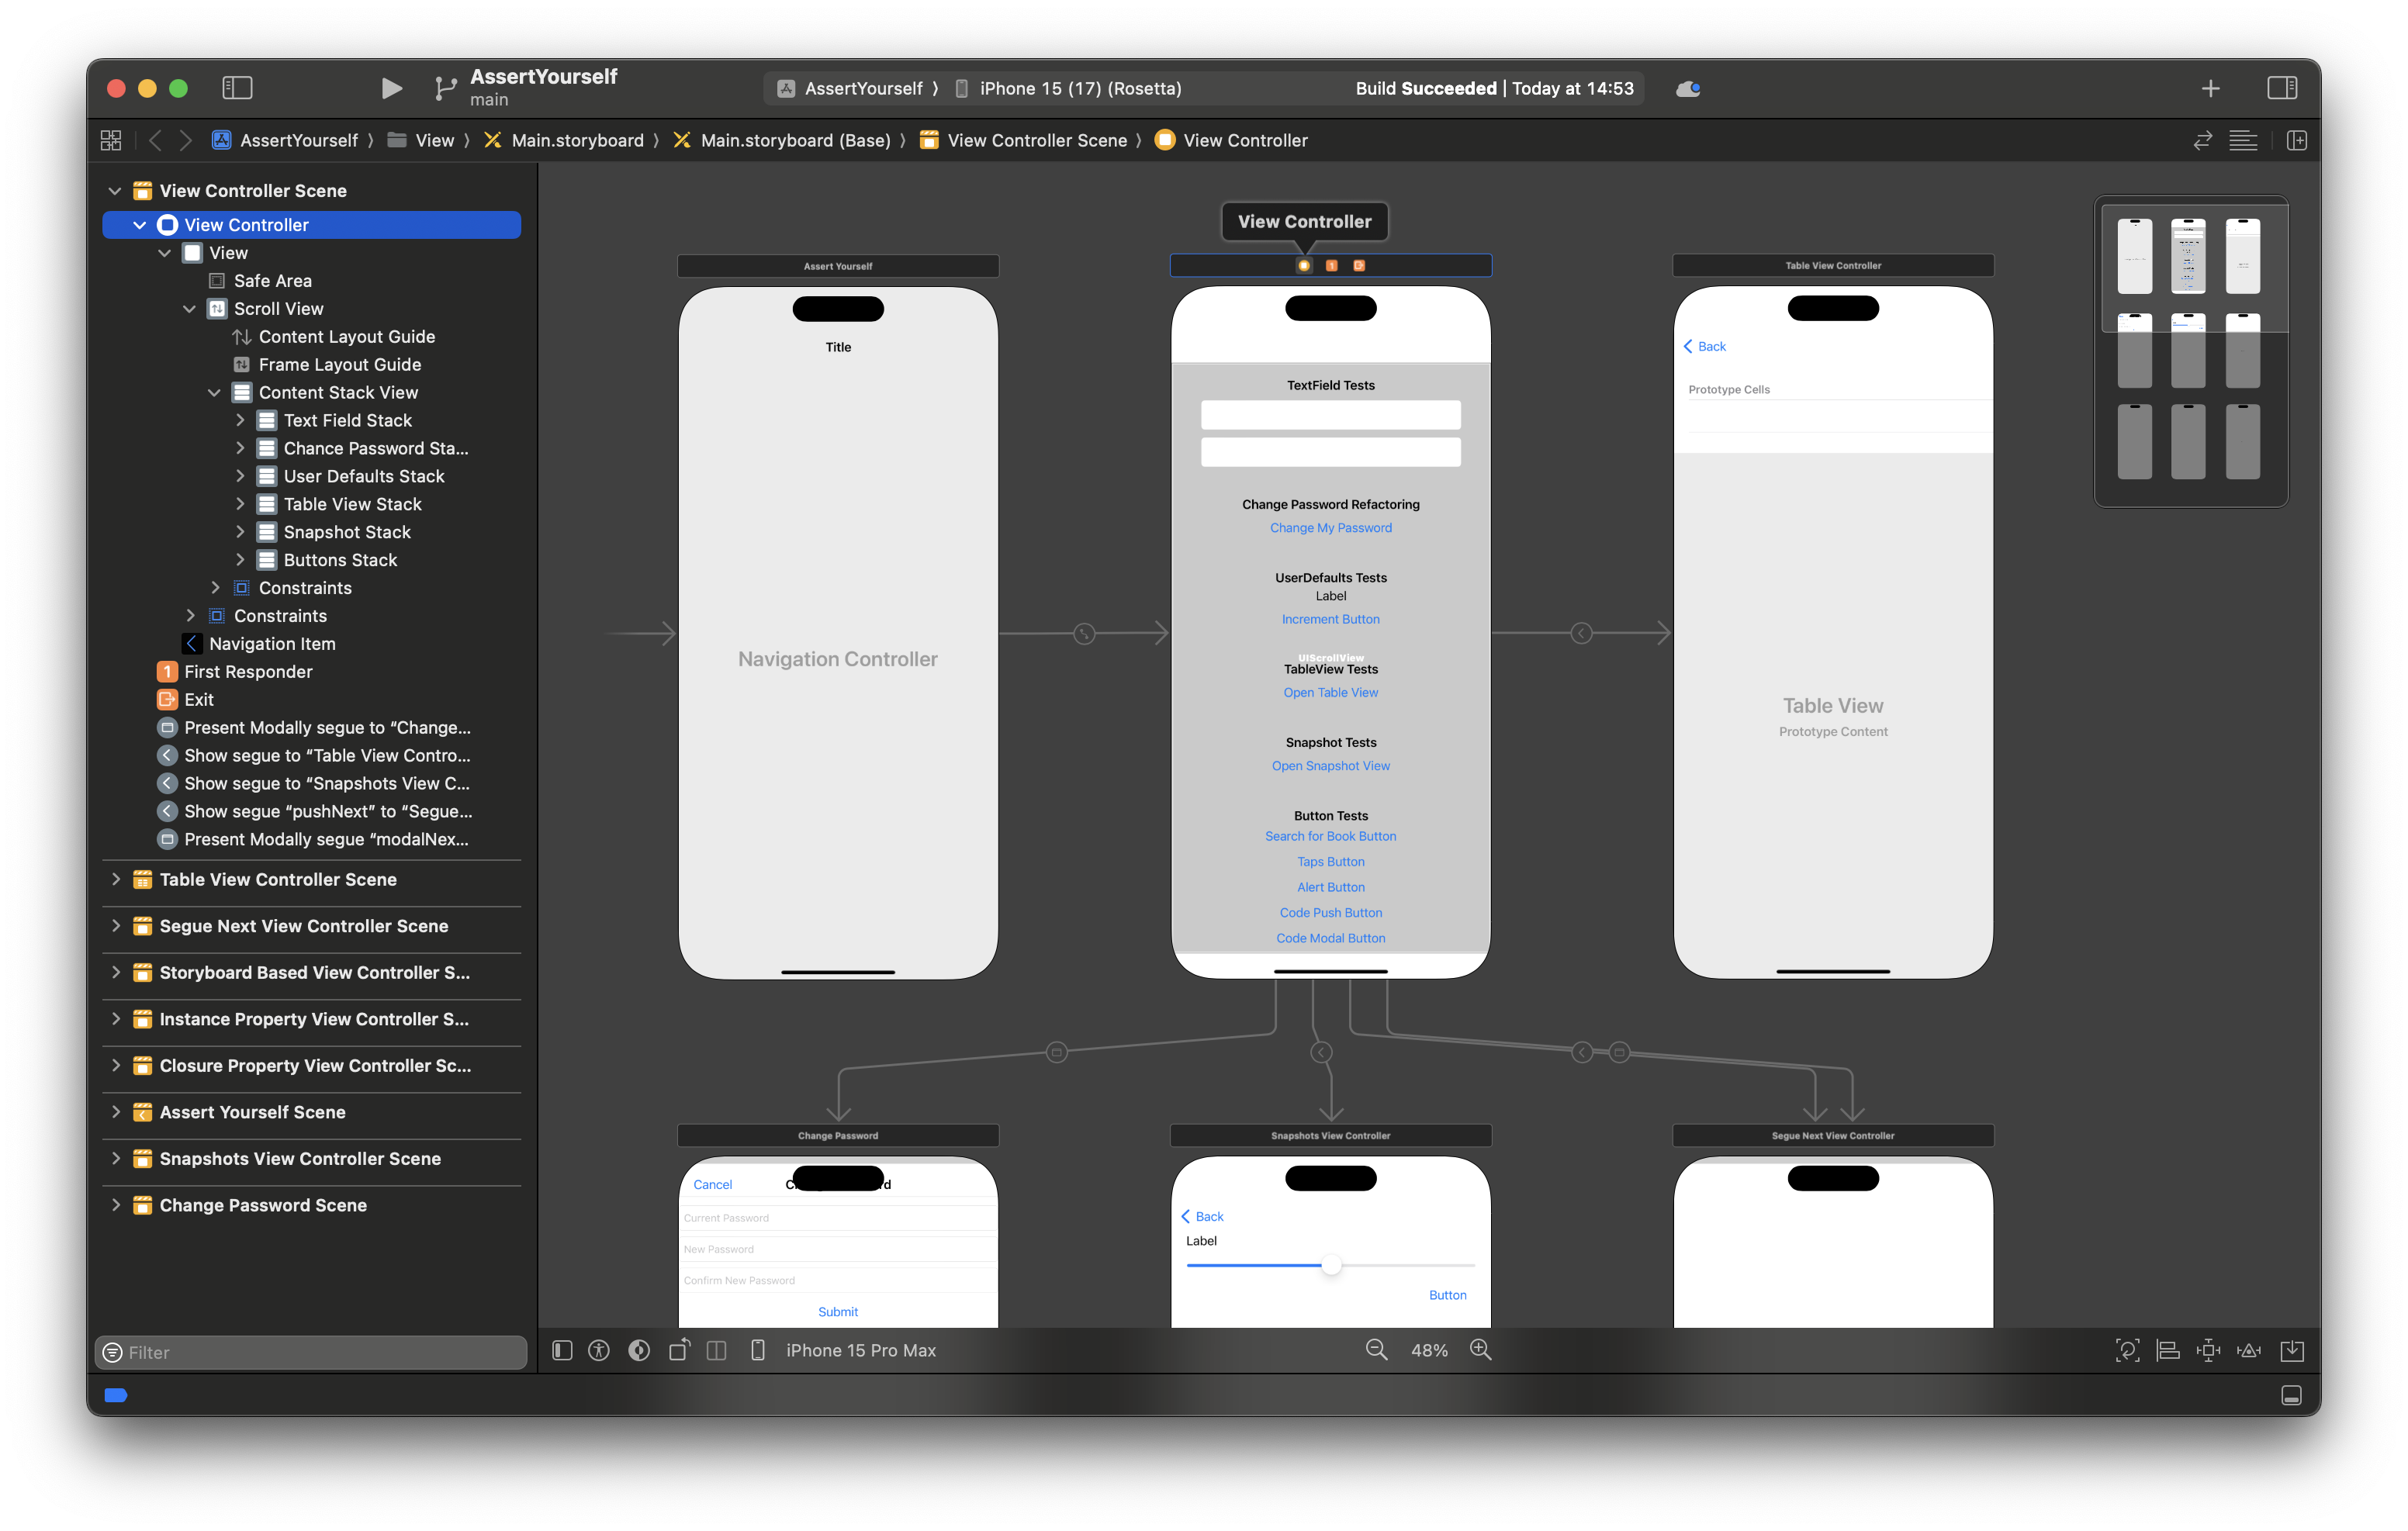Open the editor options lines icon
This screenshot has width=2408, height=1531.
point(2243,140)
